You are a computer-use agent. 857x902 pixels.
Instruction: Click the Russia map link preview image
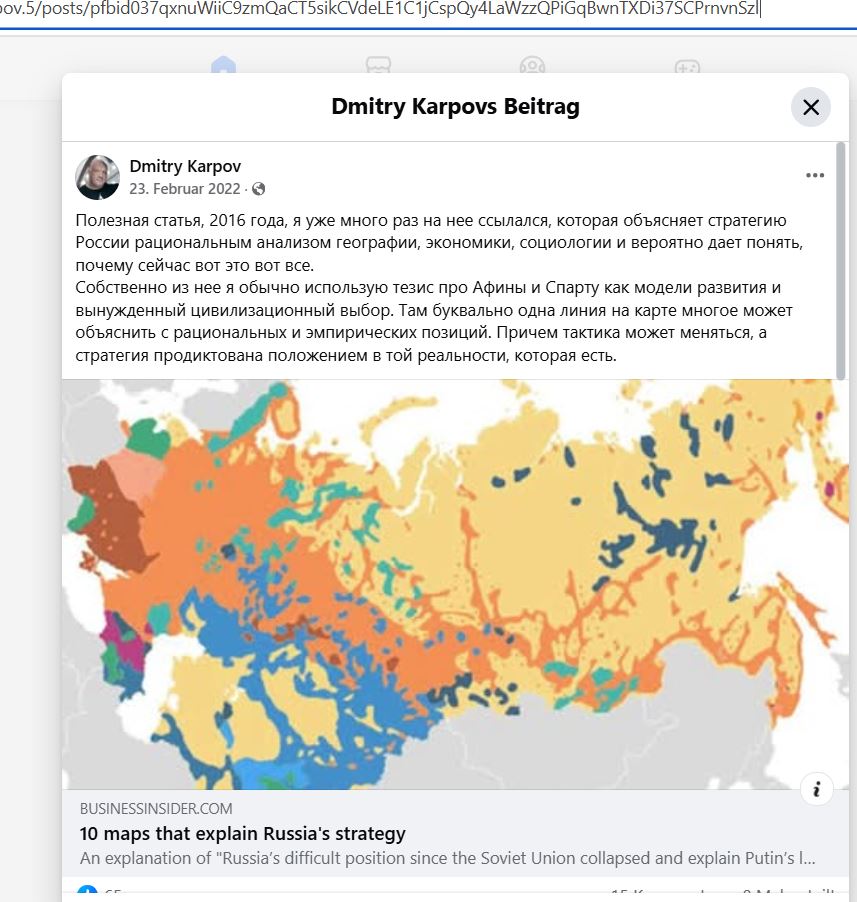coord(455,584)
